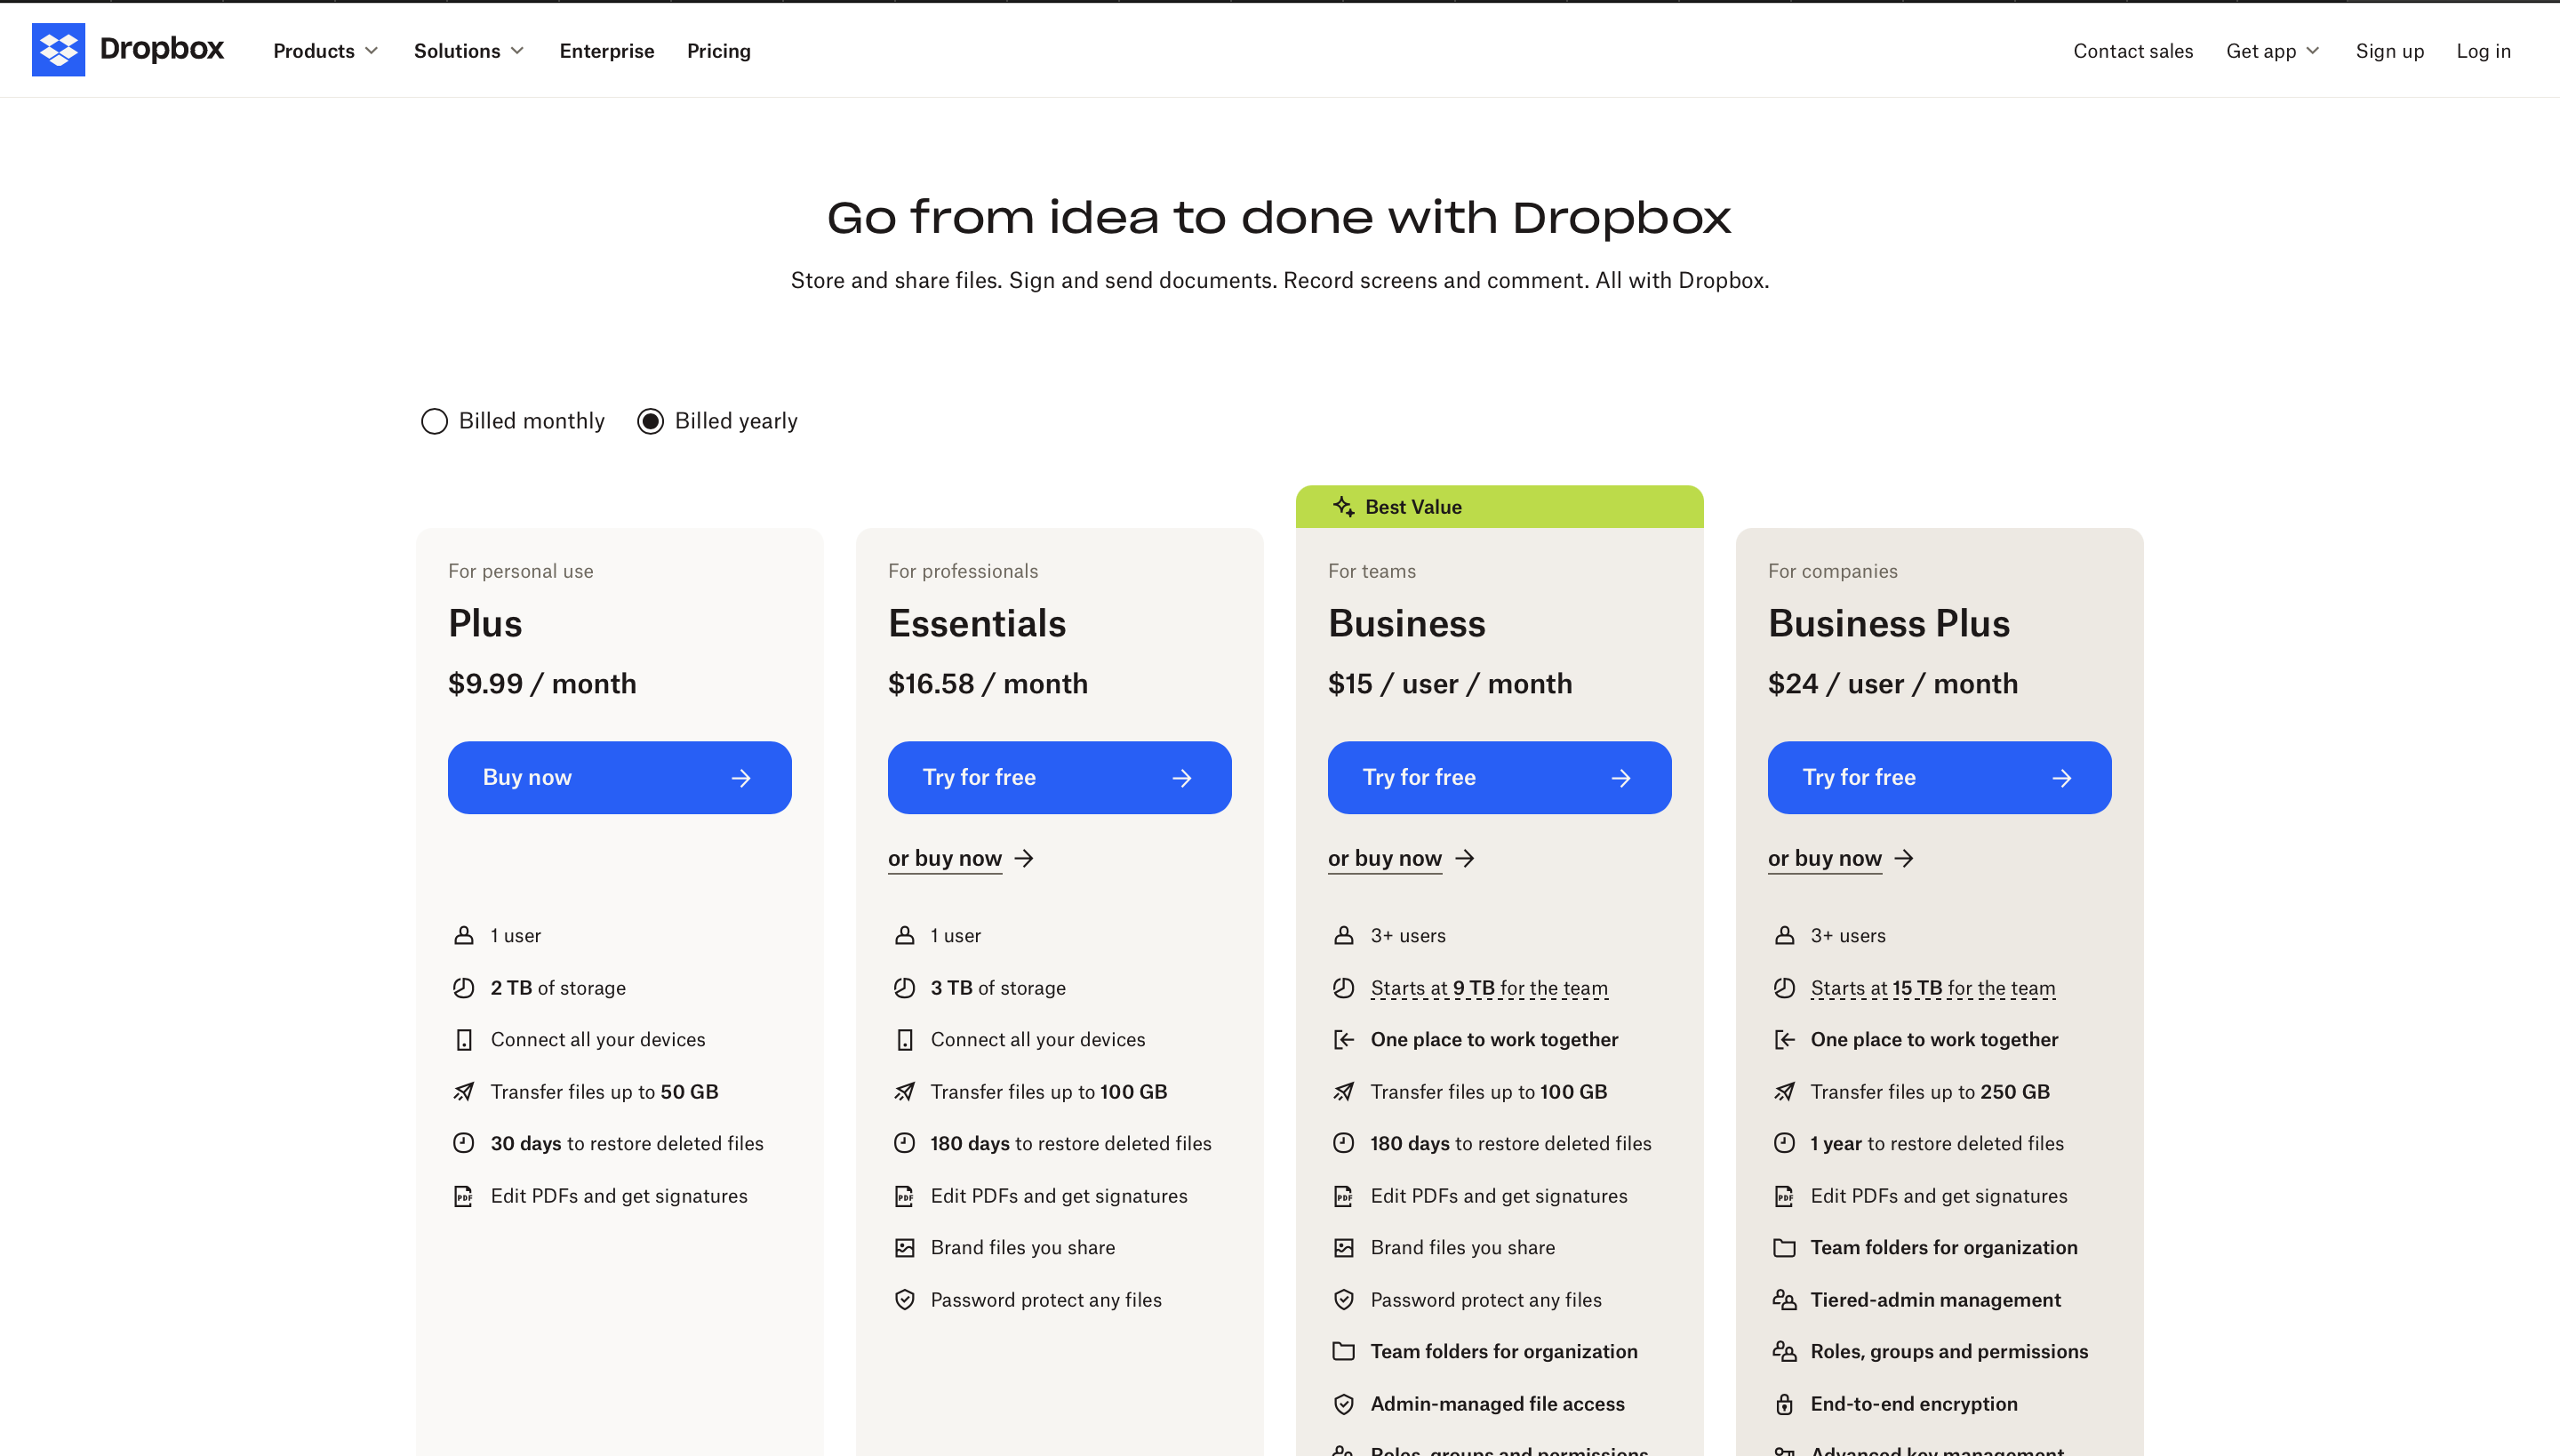Select the Billed yearly radio button
Screen dimensions: 2560x1456
click(651, 421)
